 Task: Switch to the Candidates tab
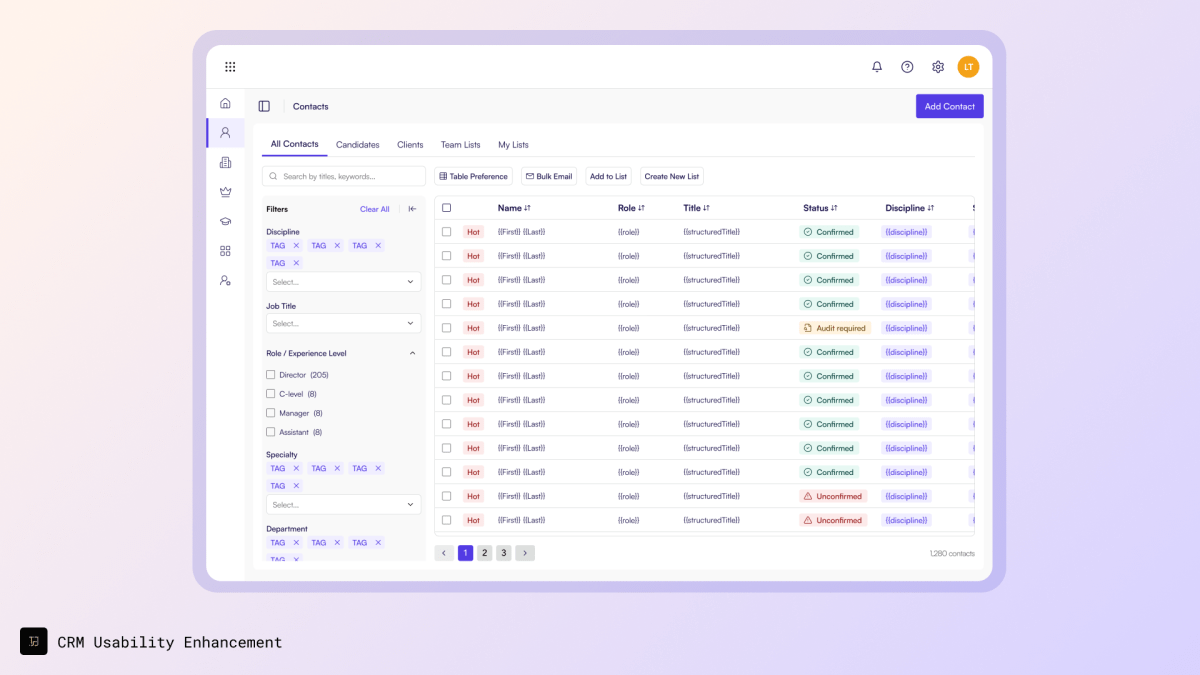coord(358,144)
